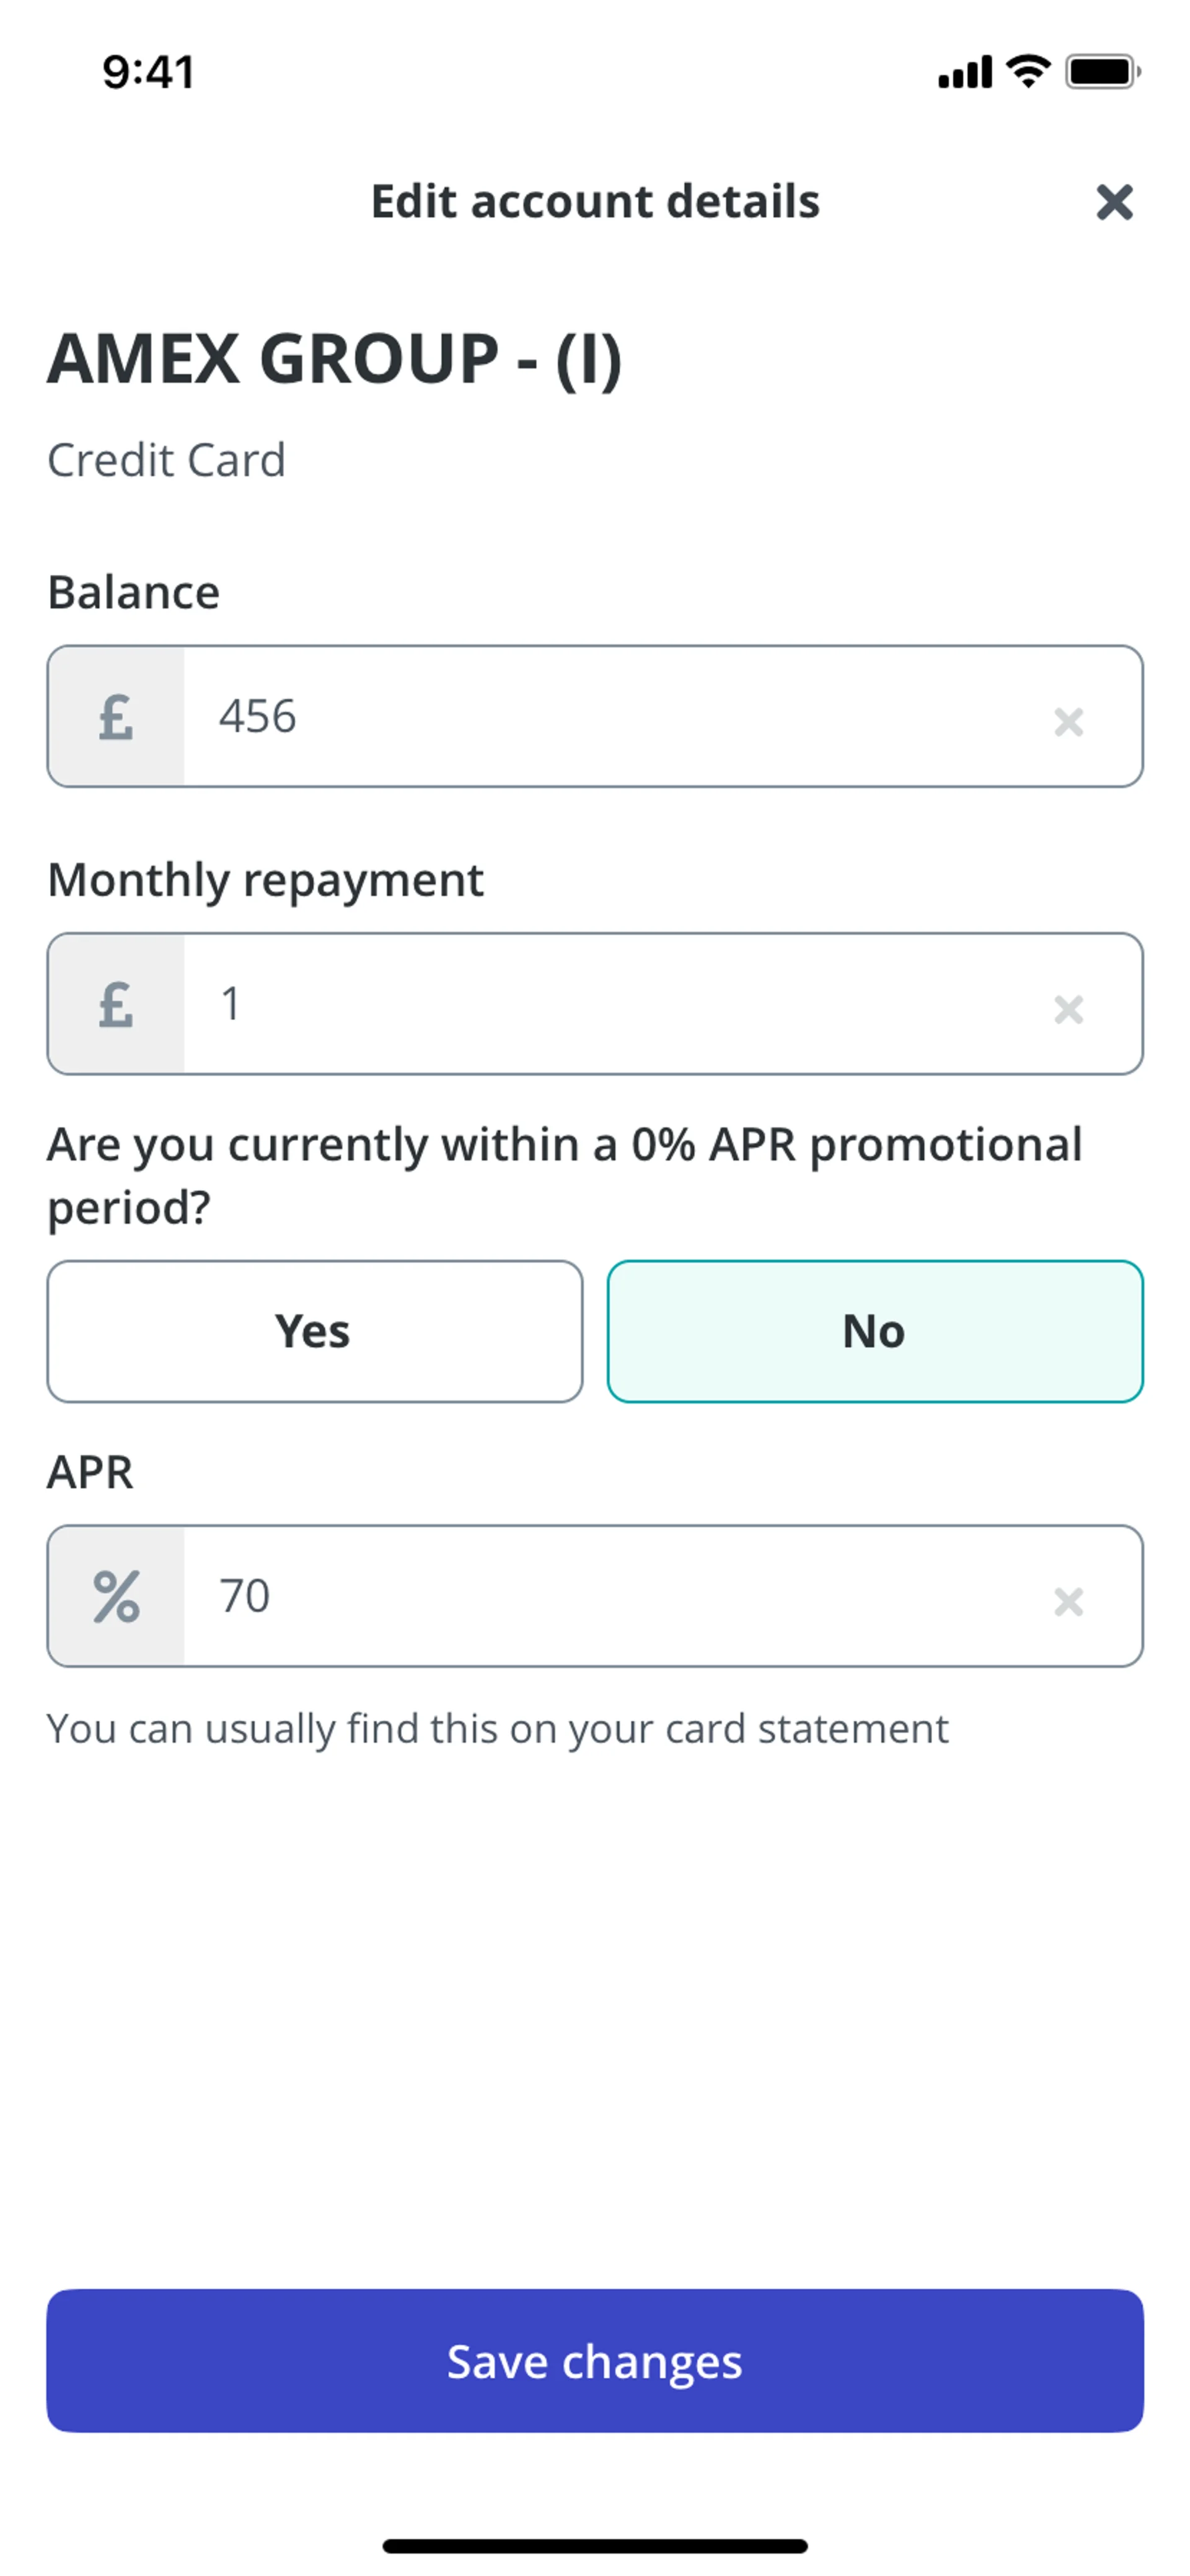Tap the Wi-Fi icon in status bar

(x=1028, y=71)
